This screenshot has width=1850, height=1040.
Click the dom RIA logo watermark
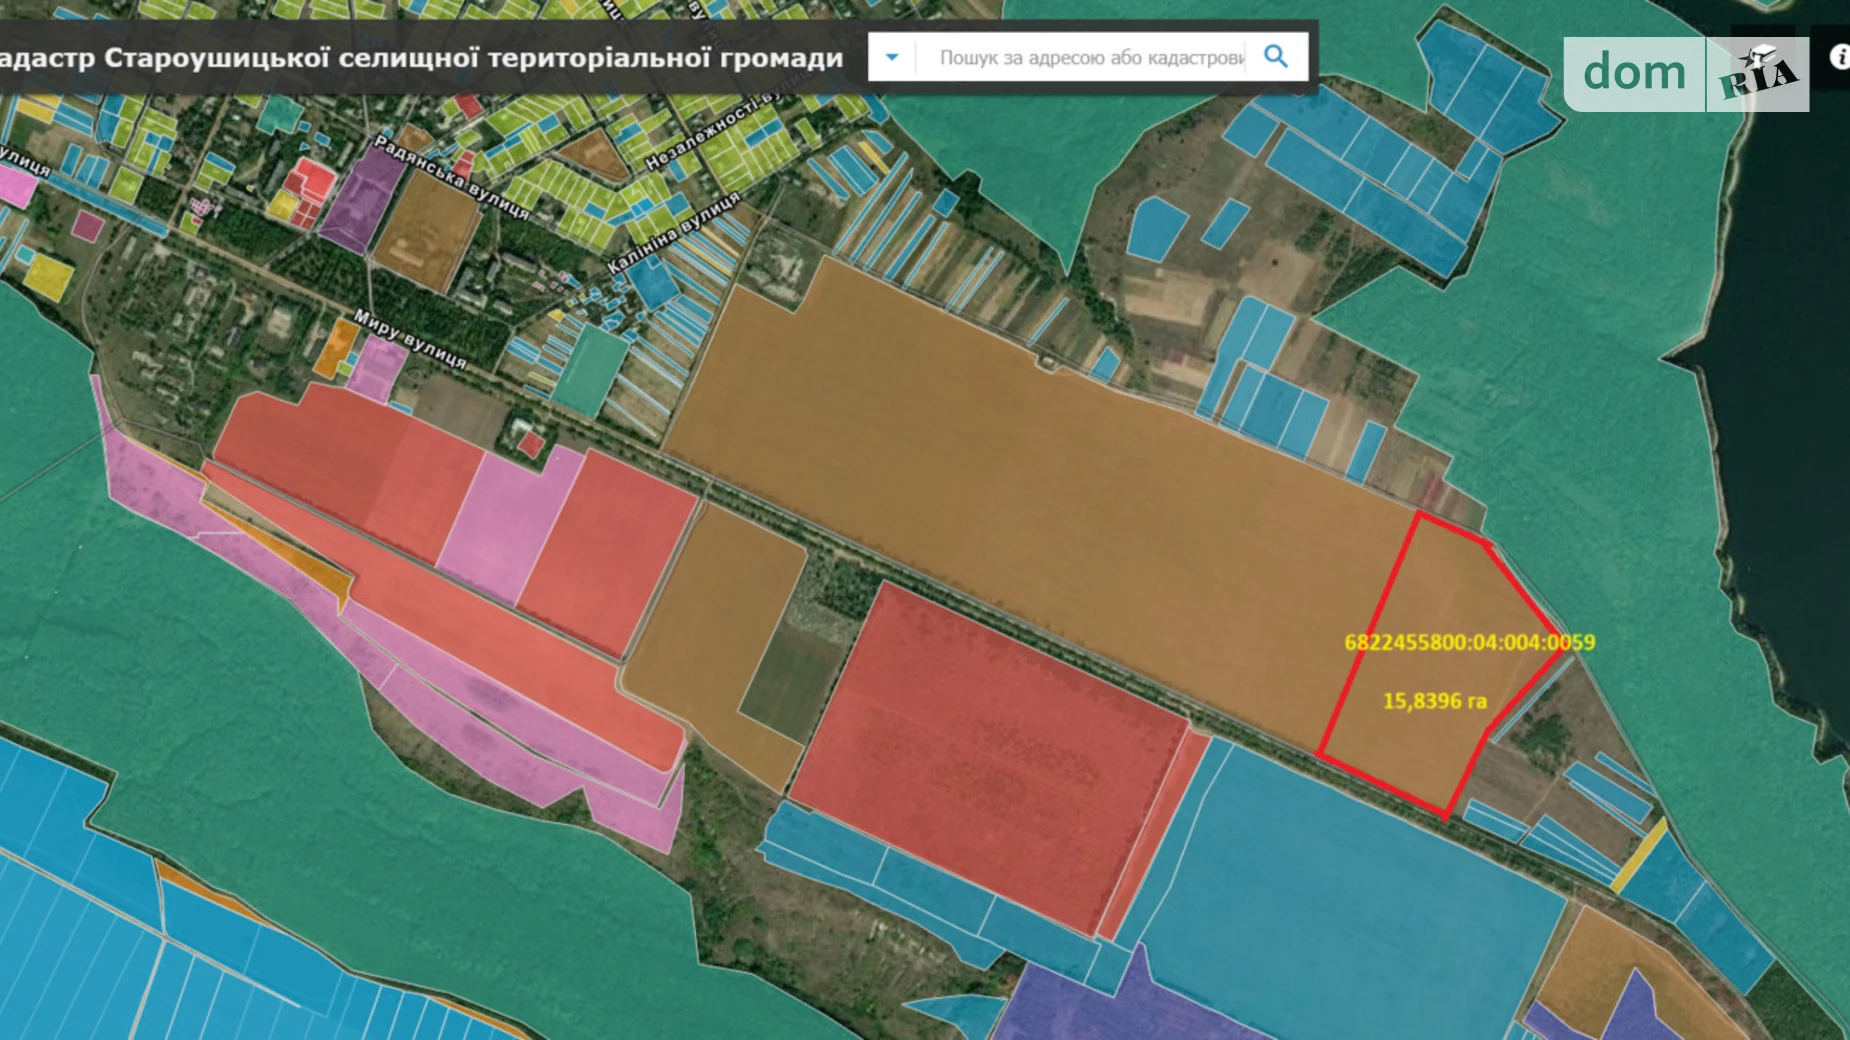pos(1685,74)
